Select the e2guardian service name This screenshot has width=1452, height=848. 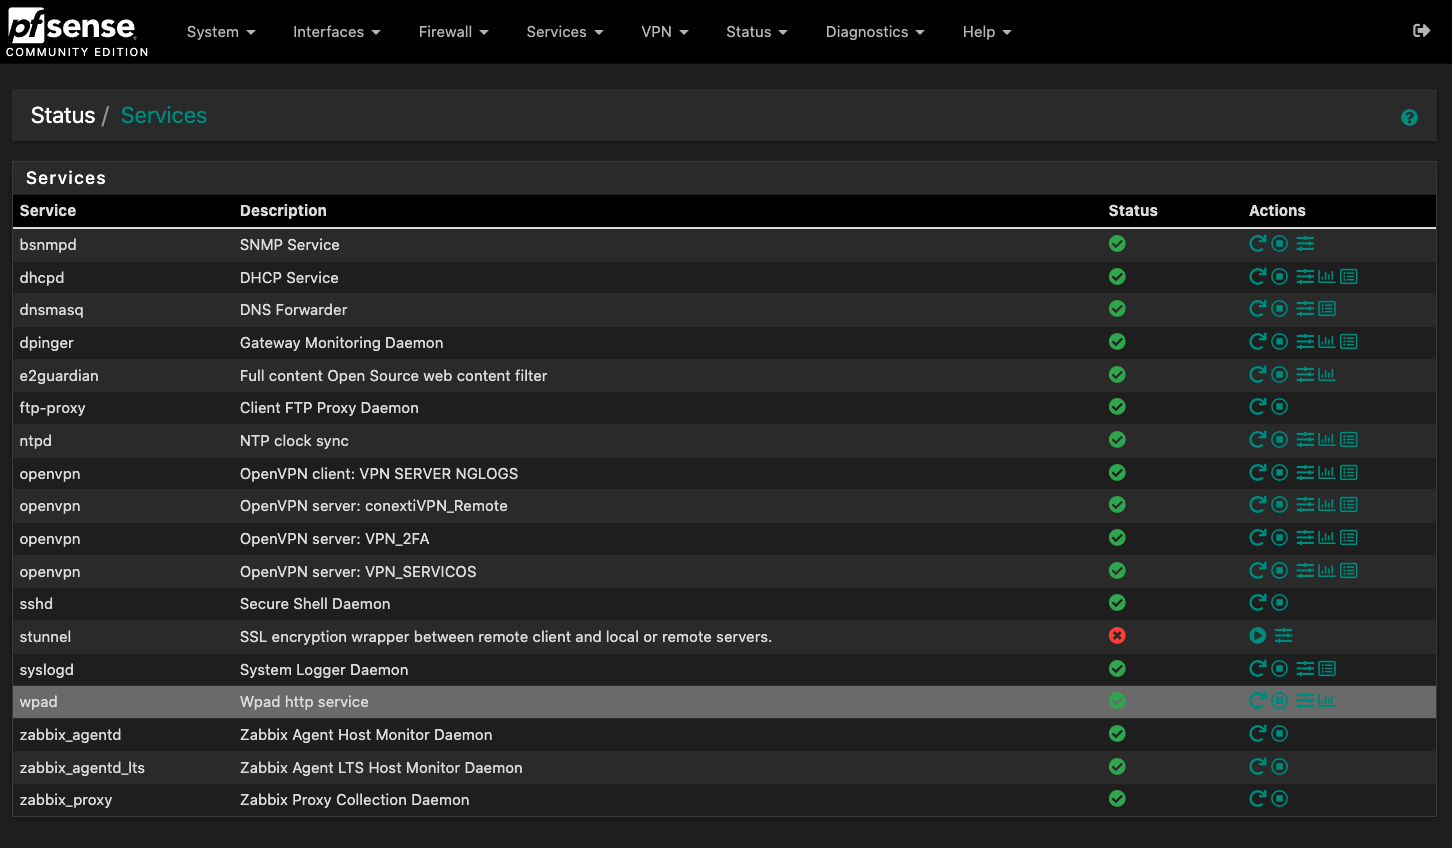(59, 376)
